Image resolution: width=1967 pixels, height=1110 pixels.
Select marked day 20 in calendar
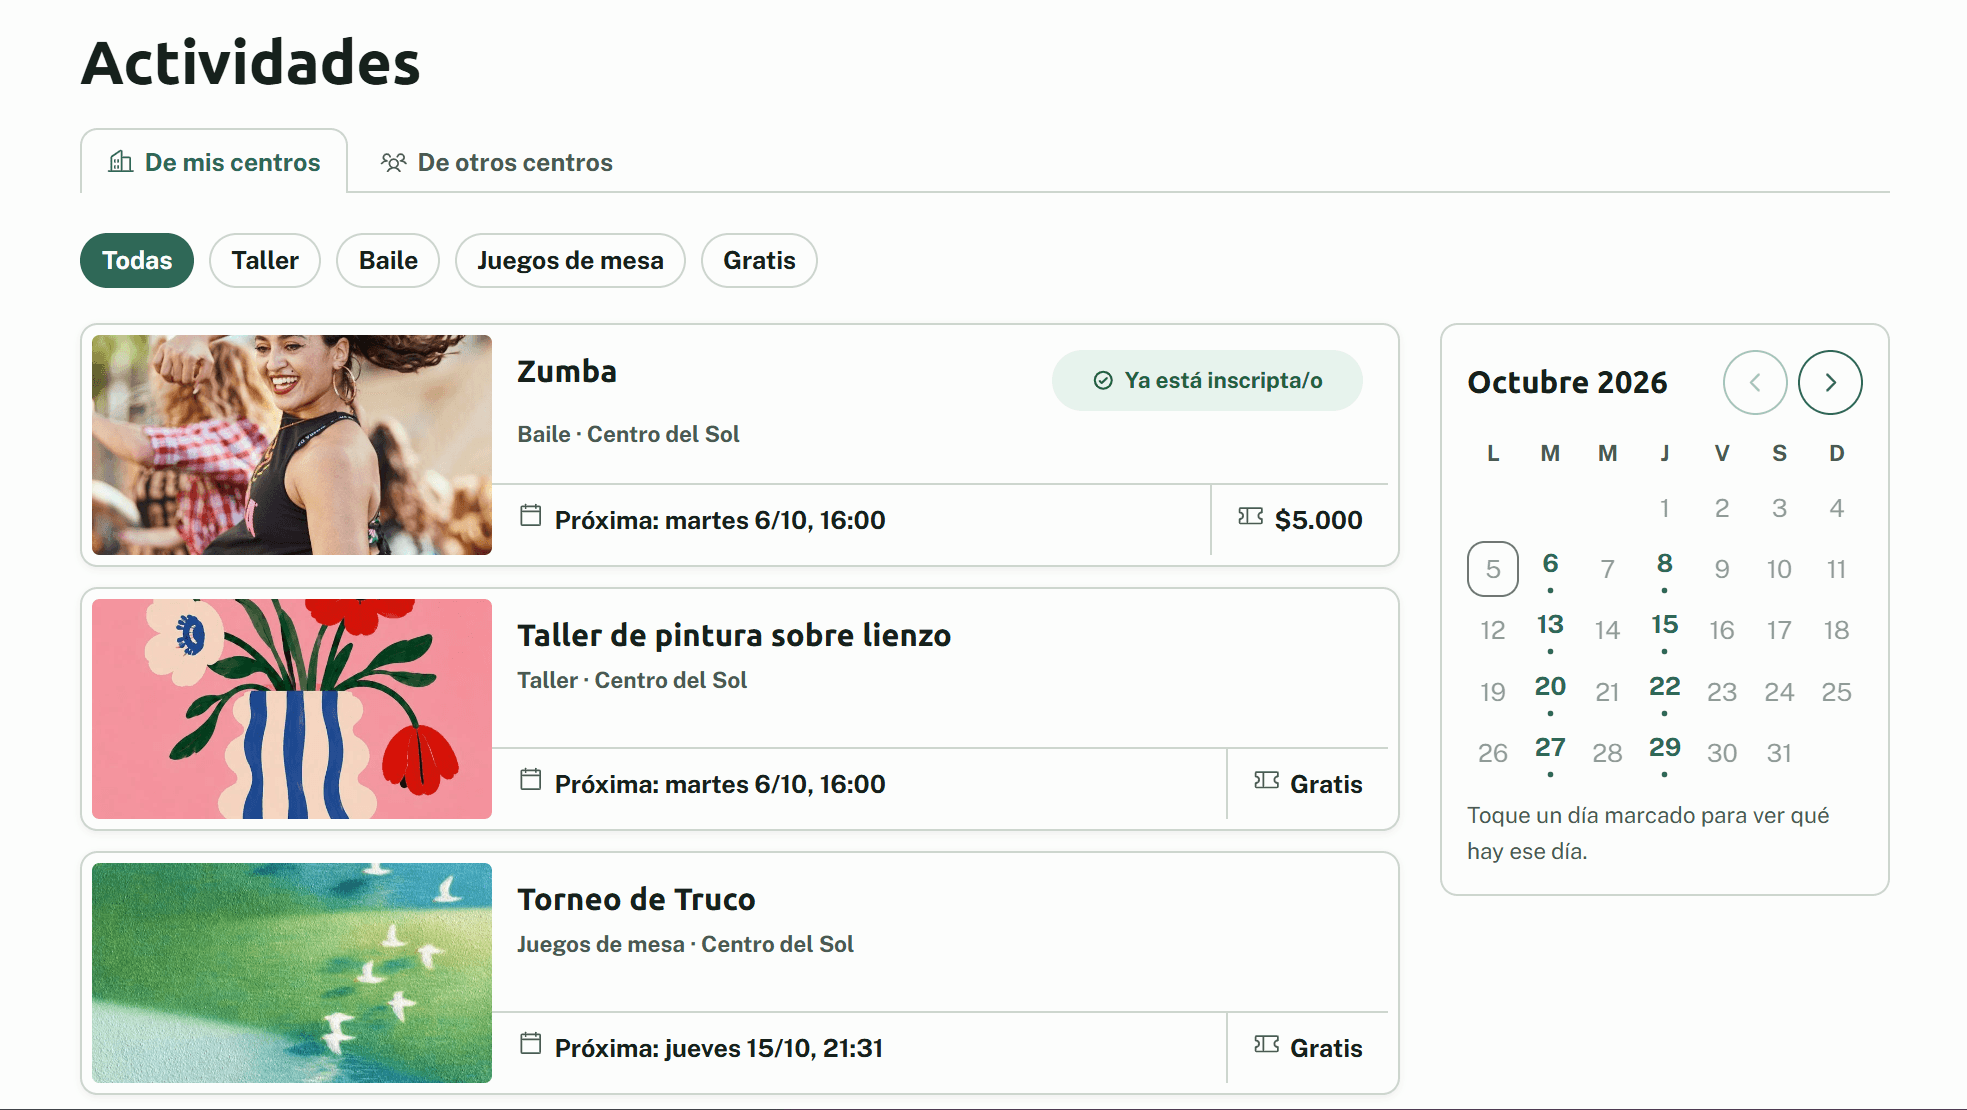coord(1550,691)
